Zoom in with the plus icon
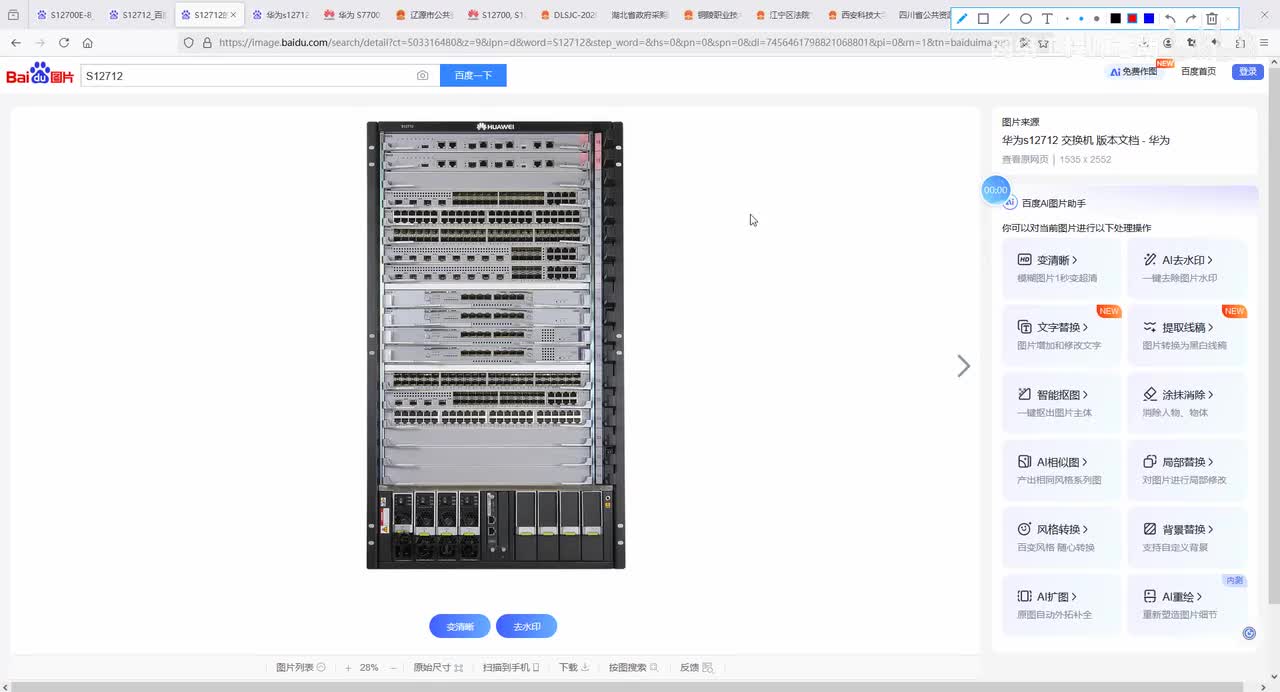 [348, 667]
